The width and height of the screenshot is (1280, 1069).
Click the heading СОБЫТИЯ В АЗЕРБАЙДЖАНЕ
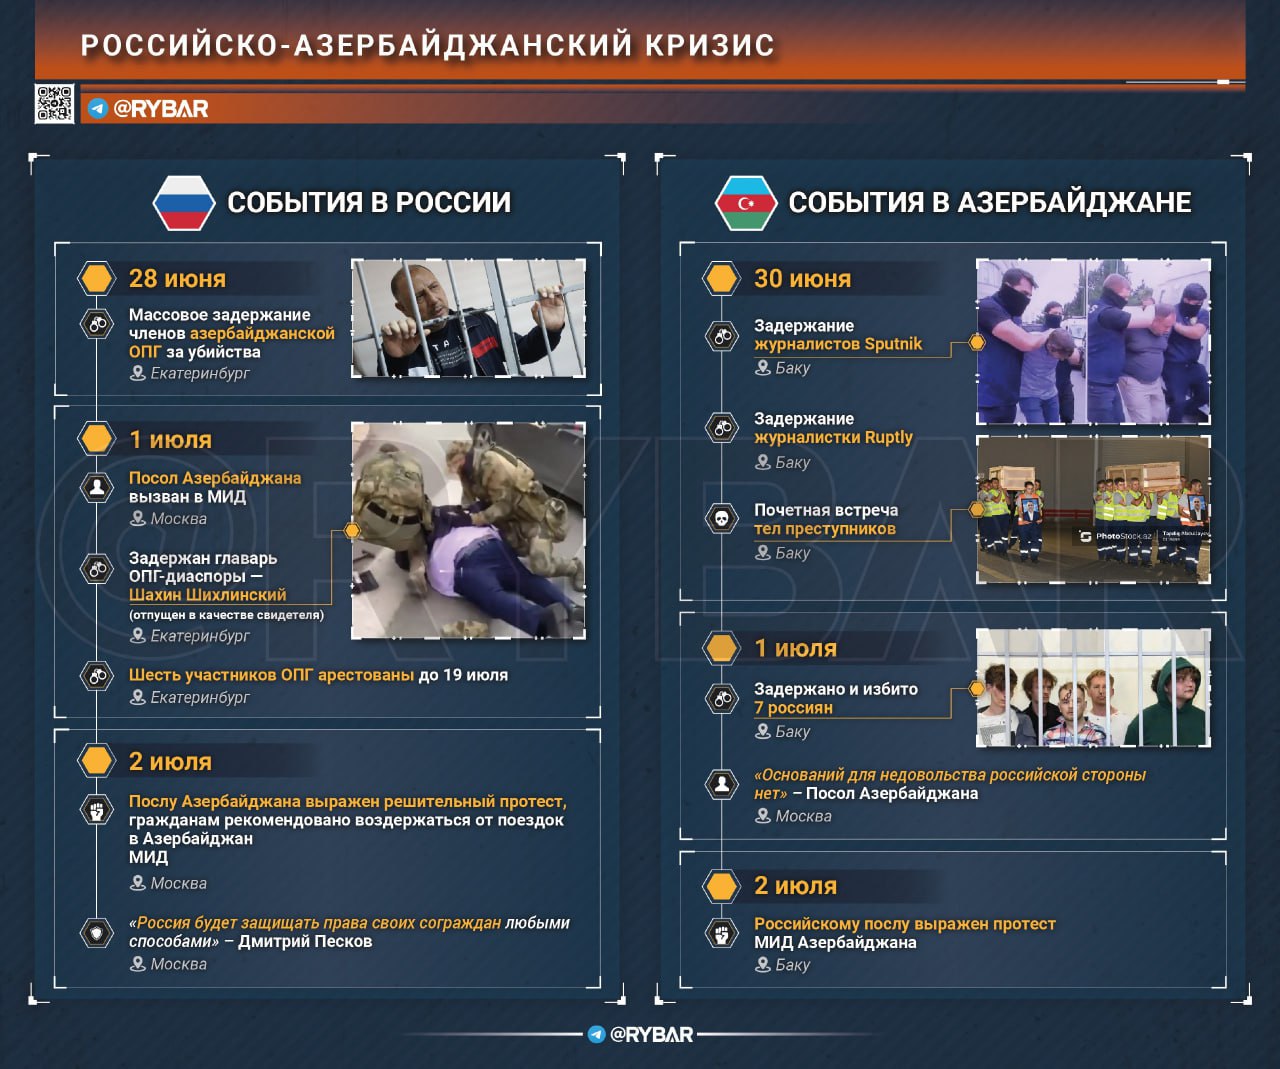click(990, 203)
